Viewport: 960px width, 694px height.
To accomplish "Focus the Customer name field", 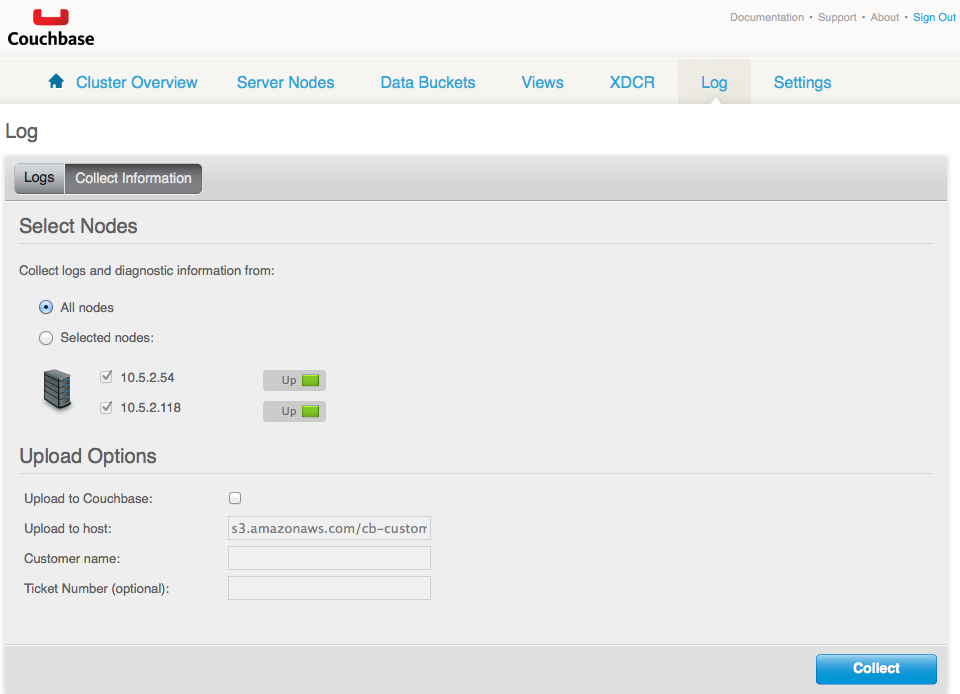I will (x=329, y=558).
